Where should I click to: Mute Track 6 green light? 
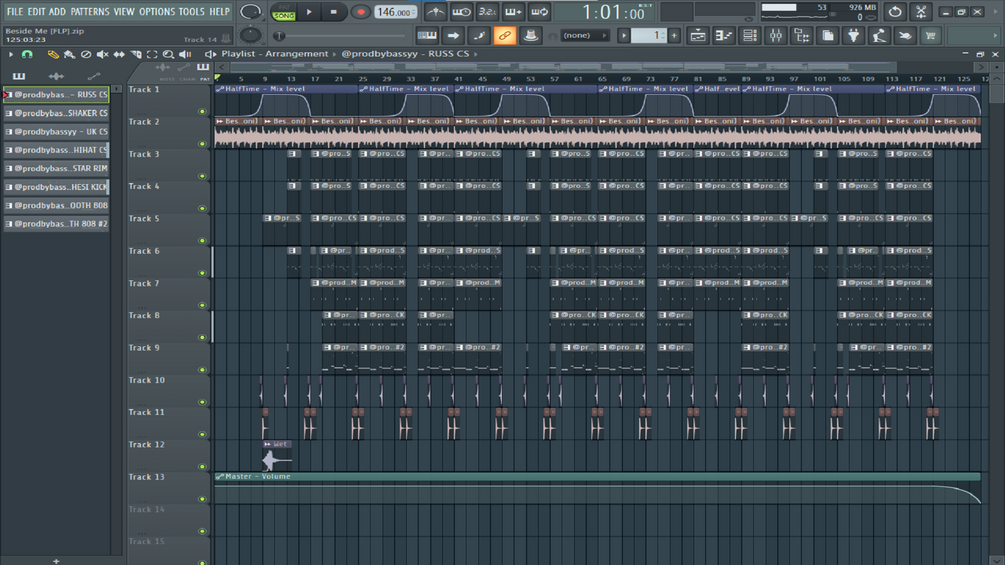point(203,273)
